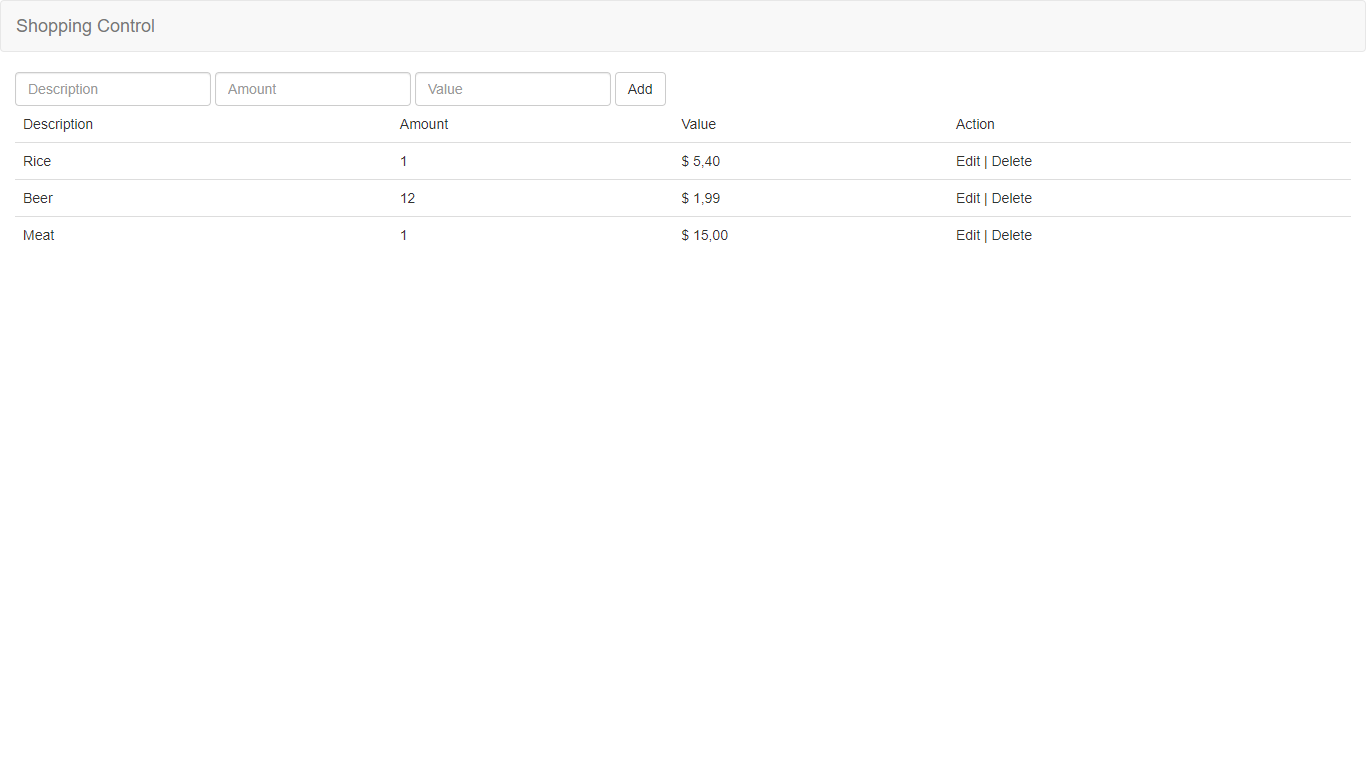Delete the Beer item
This screenshot has height=768, width=1366.
pyautogui.click(x=1012, y=198)
